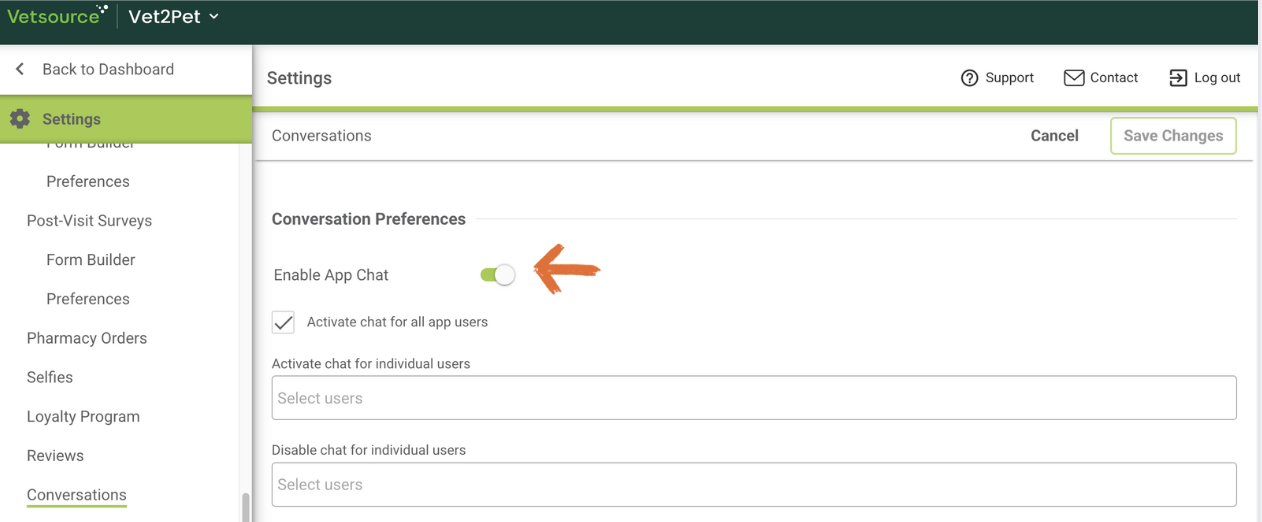Open Post-Visit Surveys section

89,220
